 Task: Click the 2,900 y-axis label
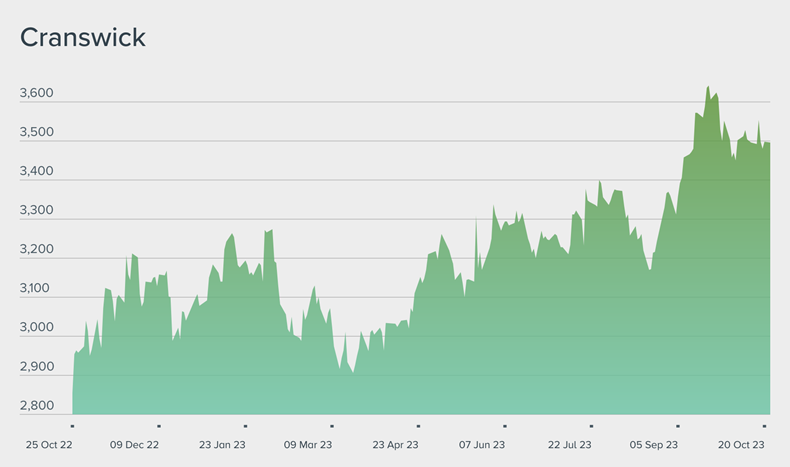tap(37, 367)
